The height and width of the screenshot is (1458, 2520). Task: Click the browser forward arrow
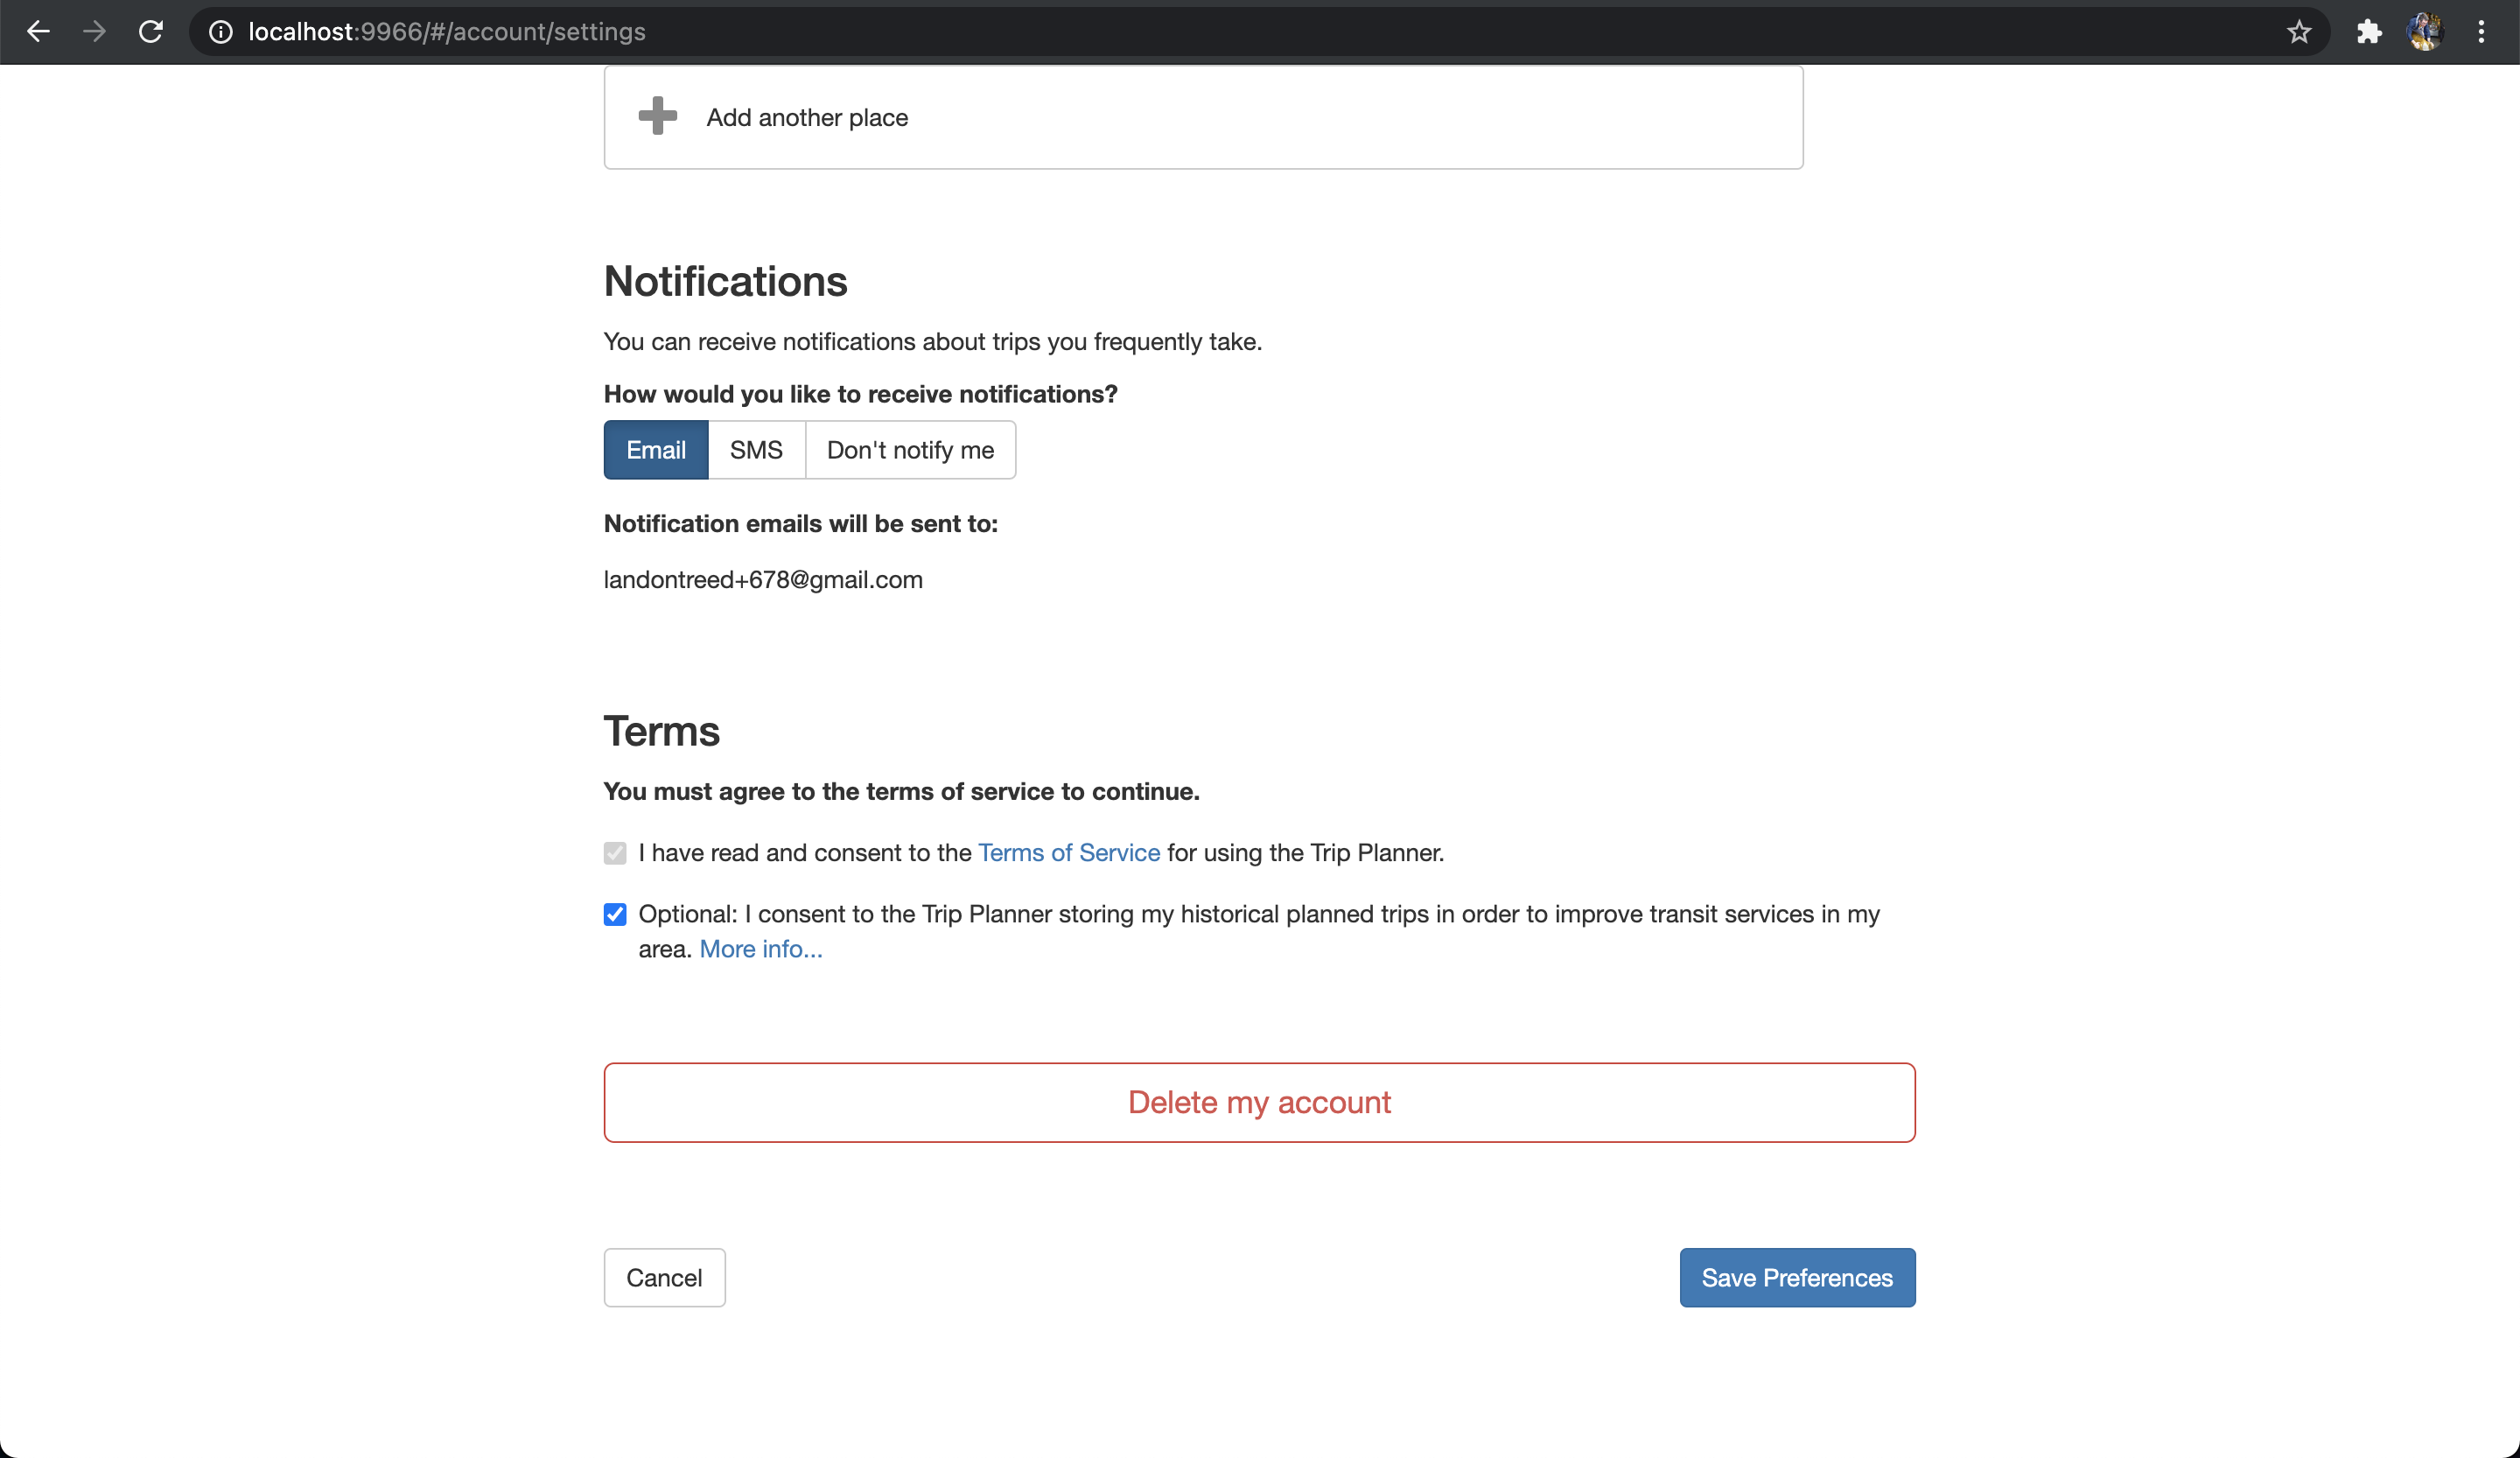pos(94,32)
